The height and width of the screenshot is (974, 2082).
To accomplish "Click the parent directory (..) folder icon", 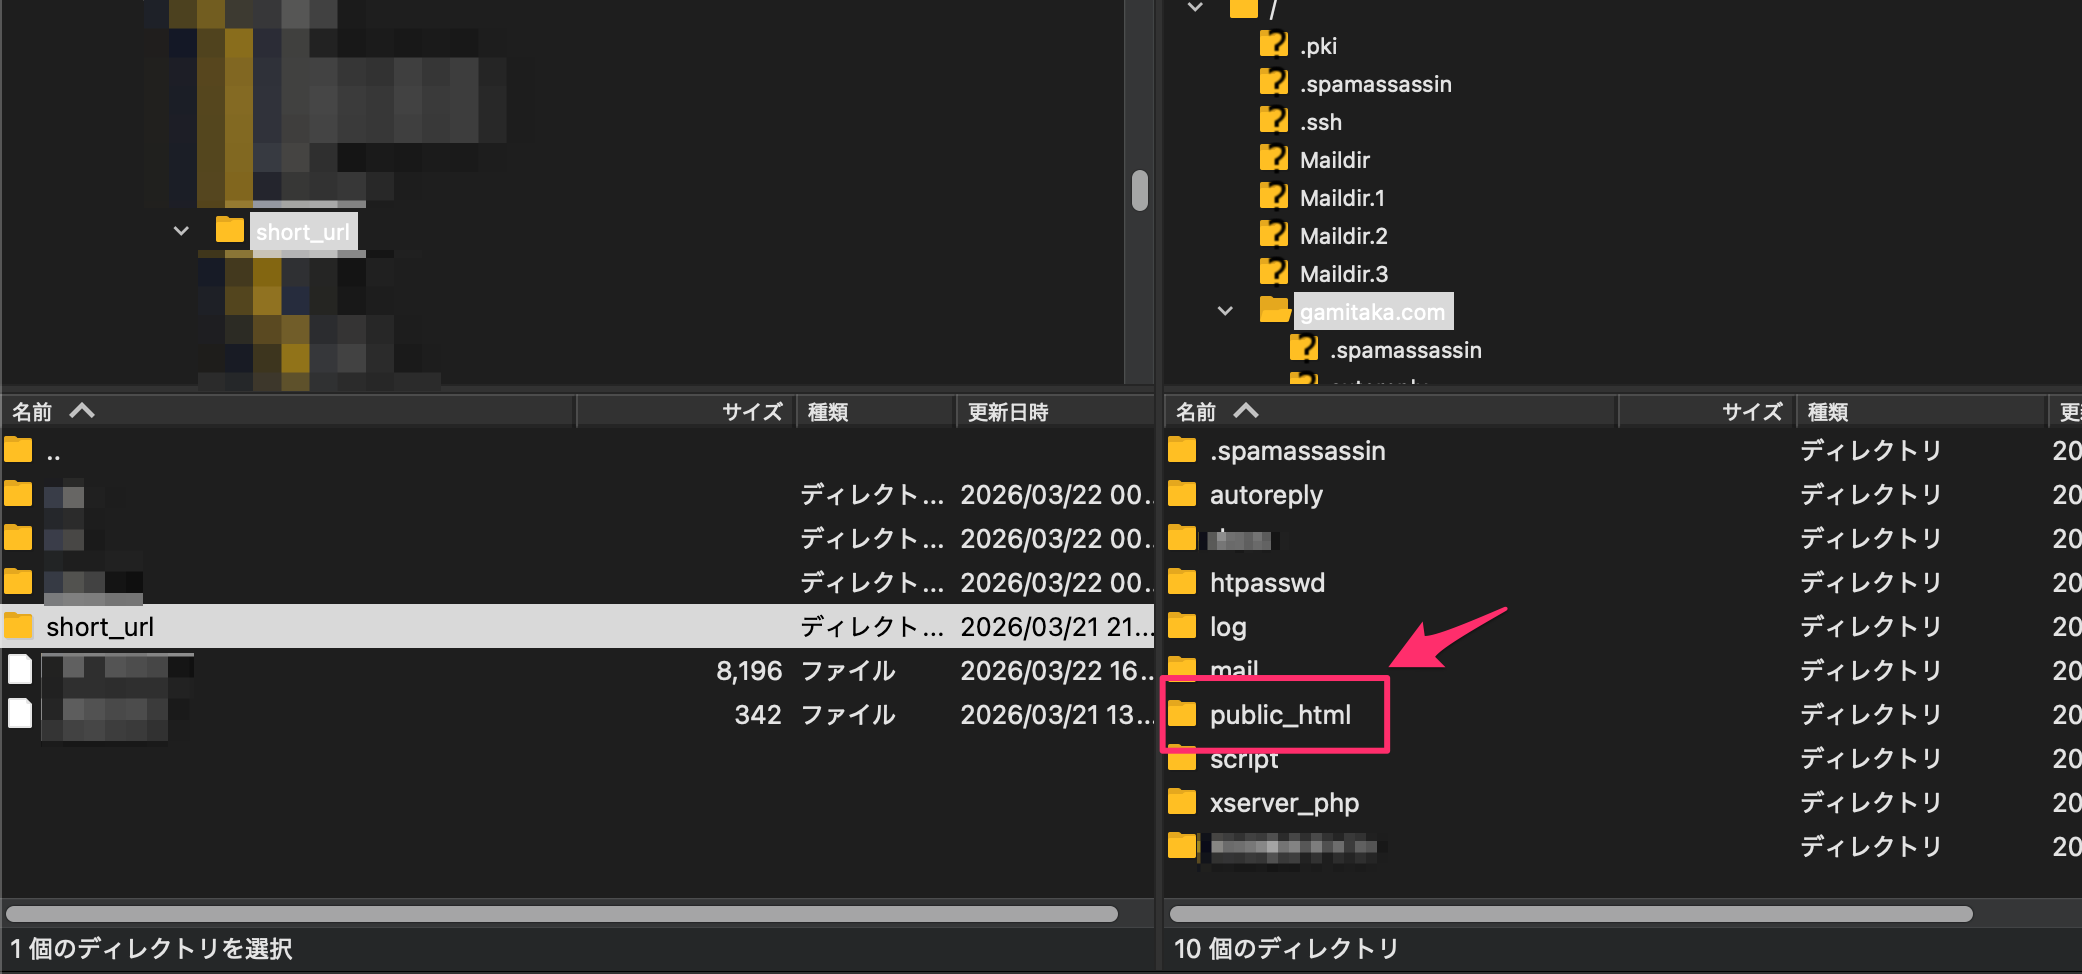I will tap(18, 451).
